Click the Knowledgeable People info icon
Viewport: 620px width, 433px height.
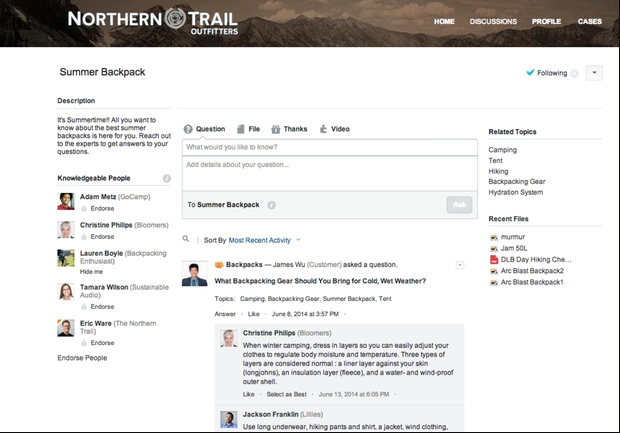[x=167, y=178]
